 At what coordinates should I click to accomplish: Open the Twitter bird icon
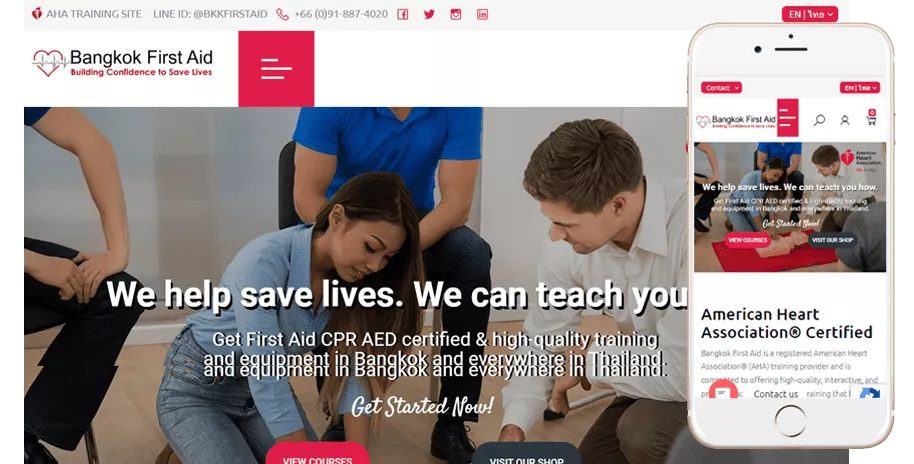429,15
